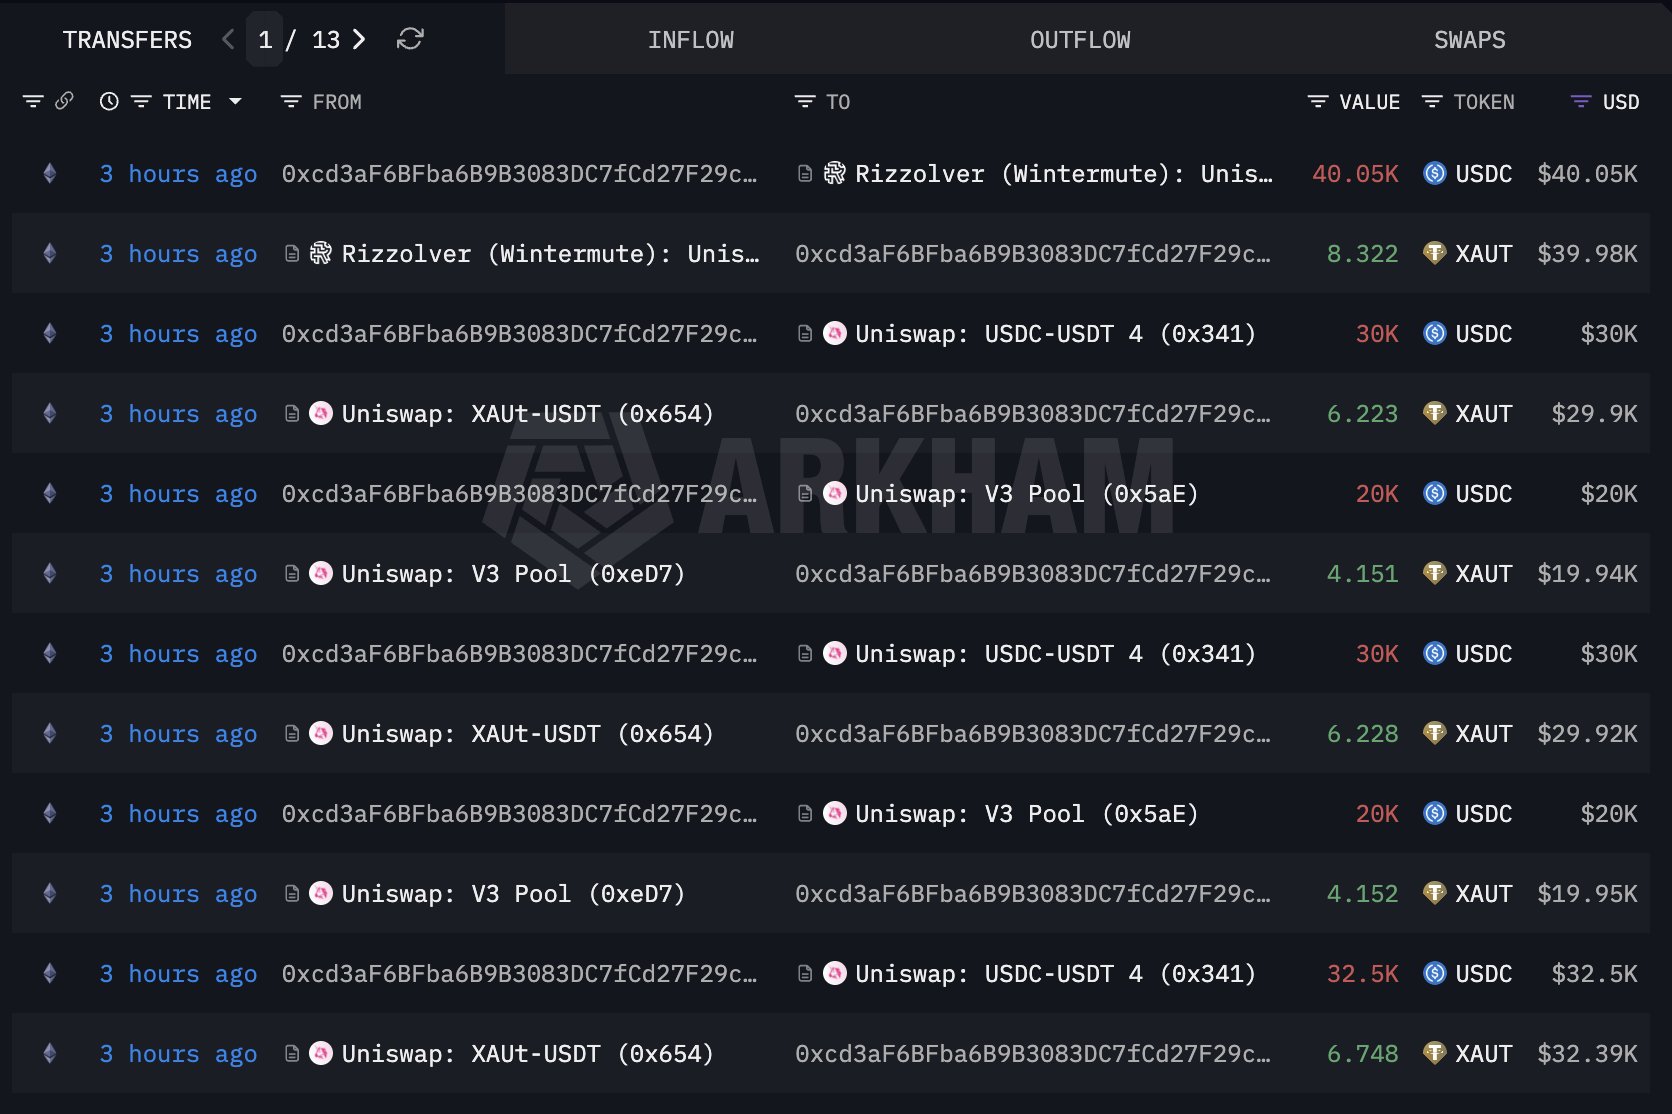The width and height of the screenshot is (1672, 1114).
Task: Click the Ethereum icon in the 6.748 XAUT row
Action: point(50,1053)
